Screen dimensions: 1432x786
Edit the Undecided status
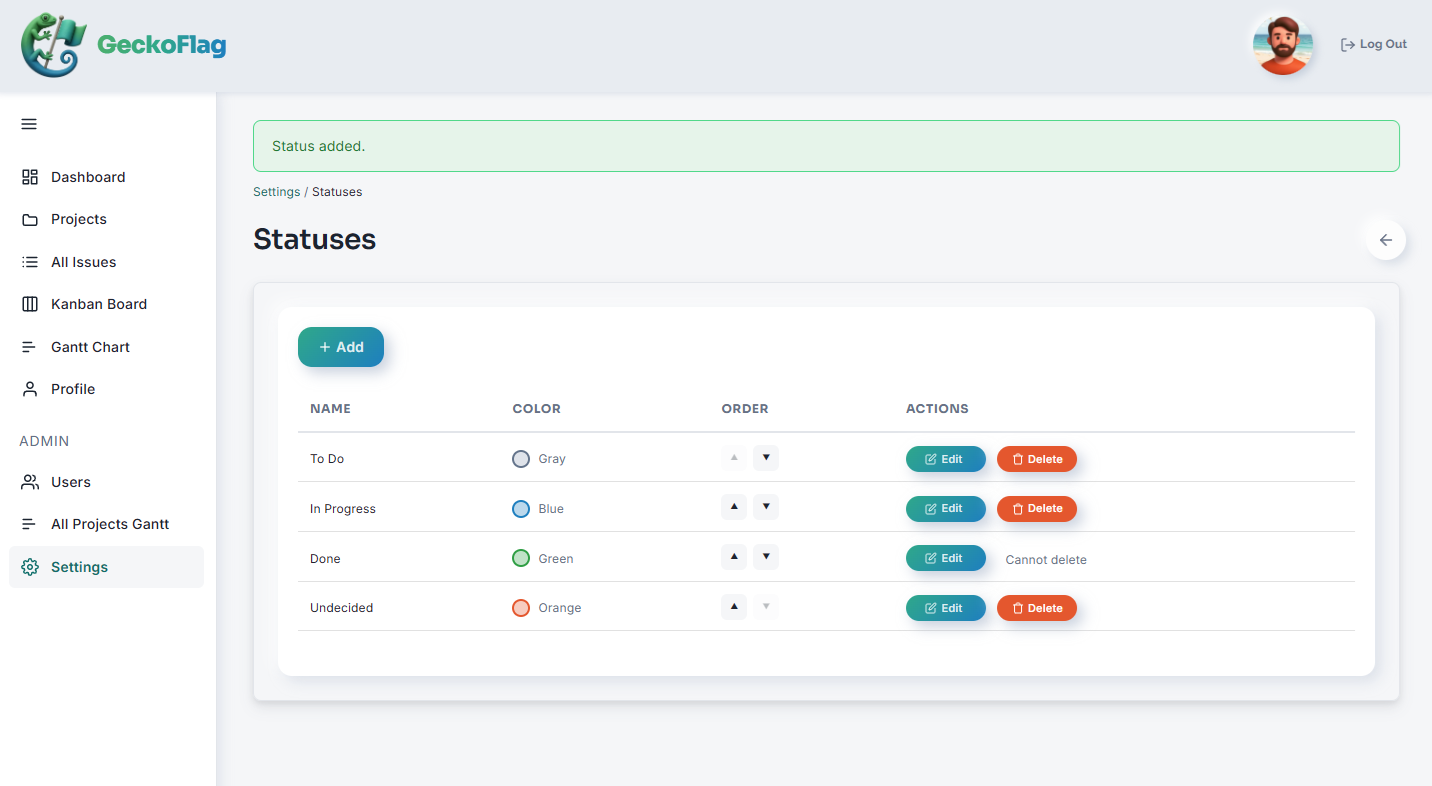click(946, 608)
